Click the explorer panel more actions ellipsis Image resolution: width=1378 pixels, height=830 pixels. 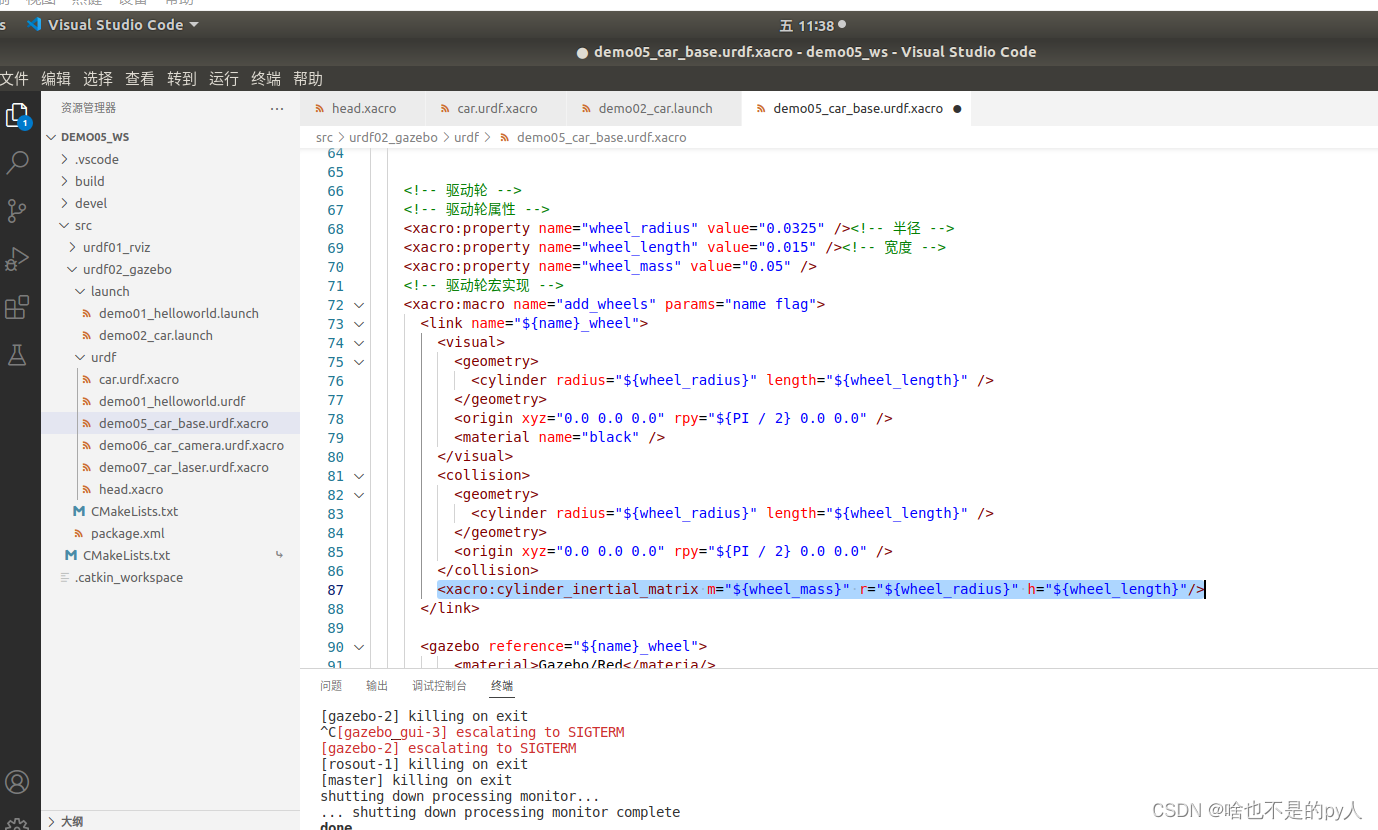tap(277, 108)
